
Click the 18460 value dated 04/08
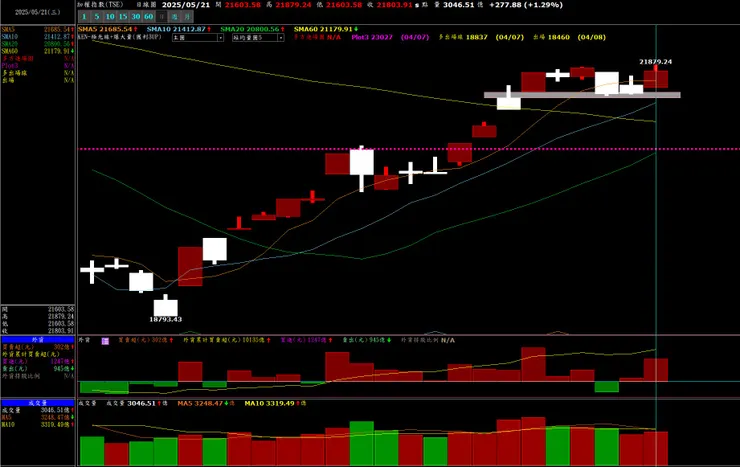(x=558, y=37)
